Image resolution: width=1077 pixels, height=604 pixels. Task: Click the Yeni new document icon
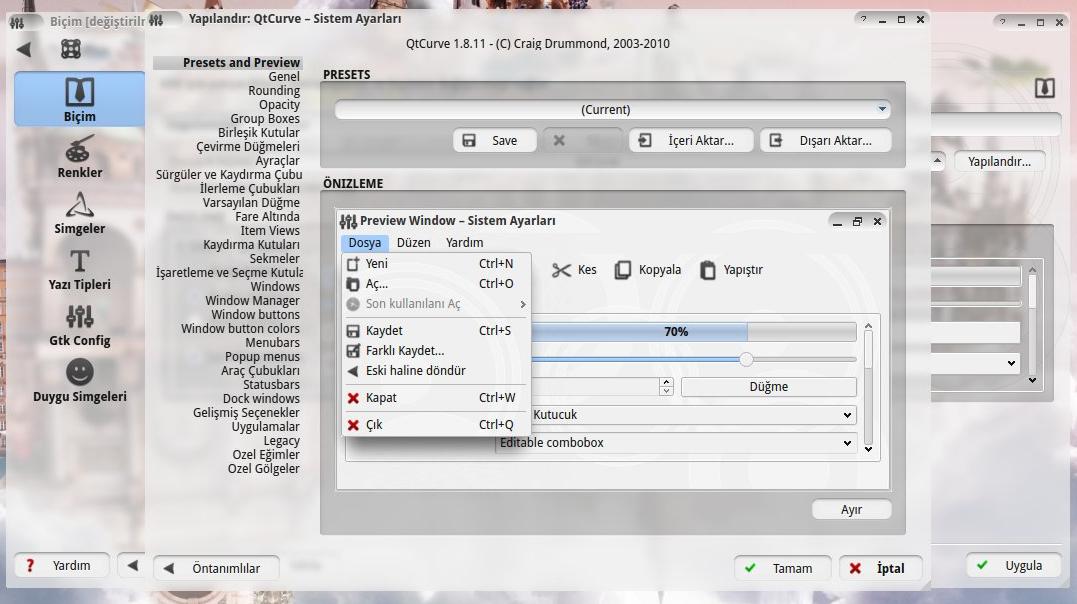click(353, 264)
